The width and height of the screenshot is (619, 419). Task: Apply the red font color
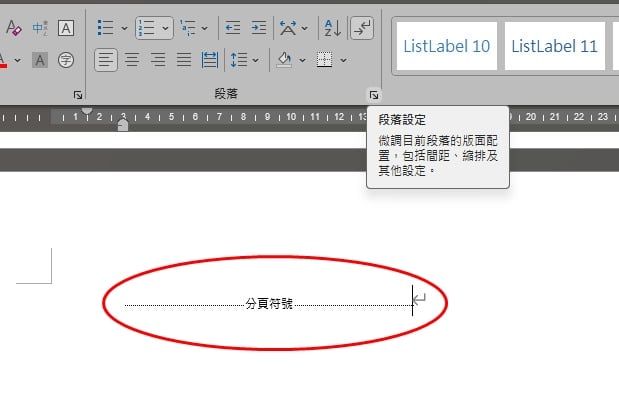click(3, 60)
